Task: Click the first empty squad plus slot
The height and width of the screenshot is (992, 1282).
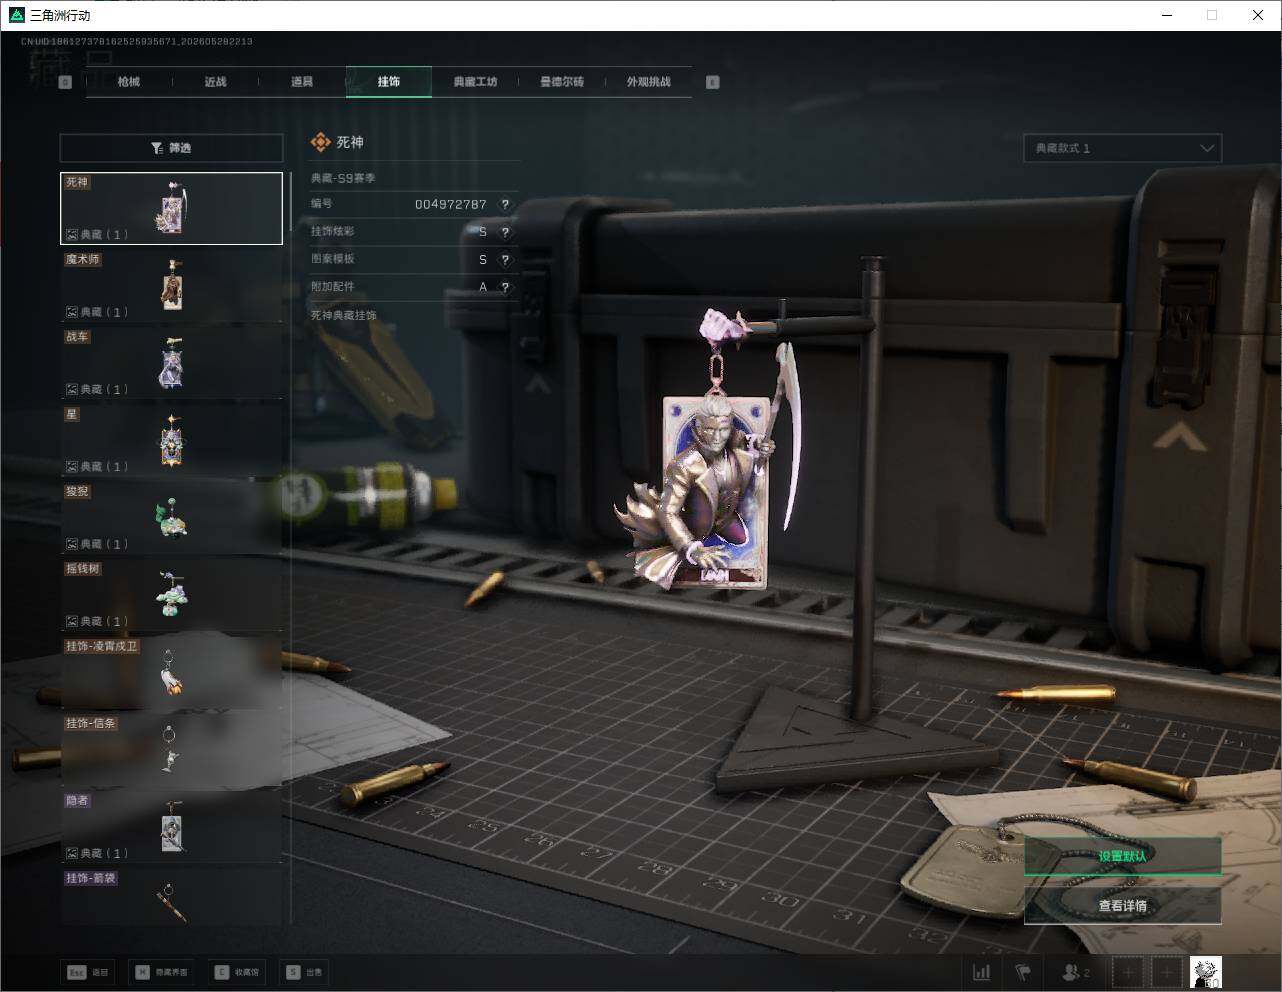Action: coord(1127,972)
